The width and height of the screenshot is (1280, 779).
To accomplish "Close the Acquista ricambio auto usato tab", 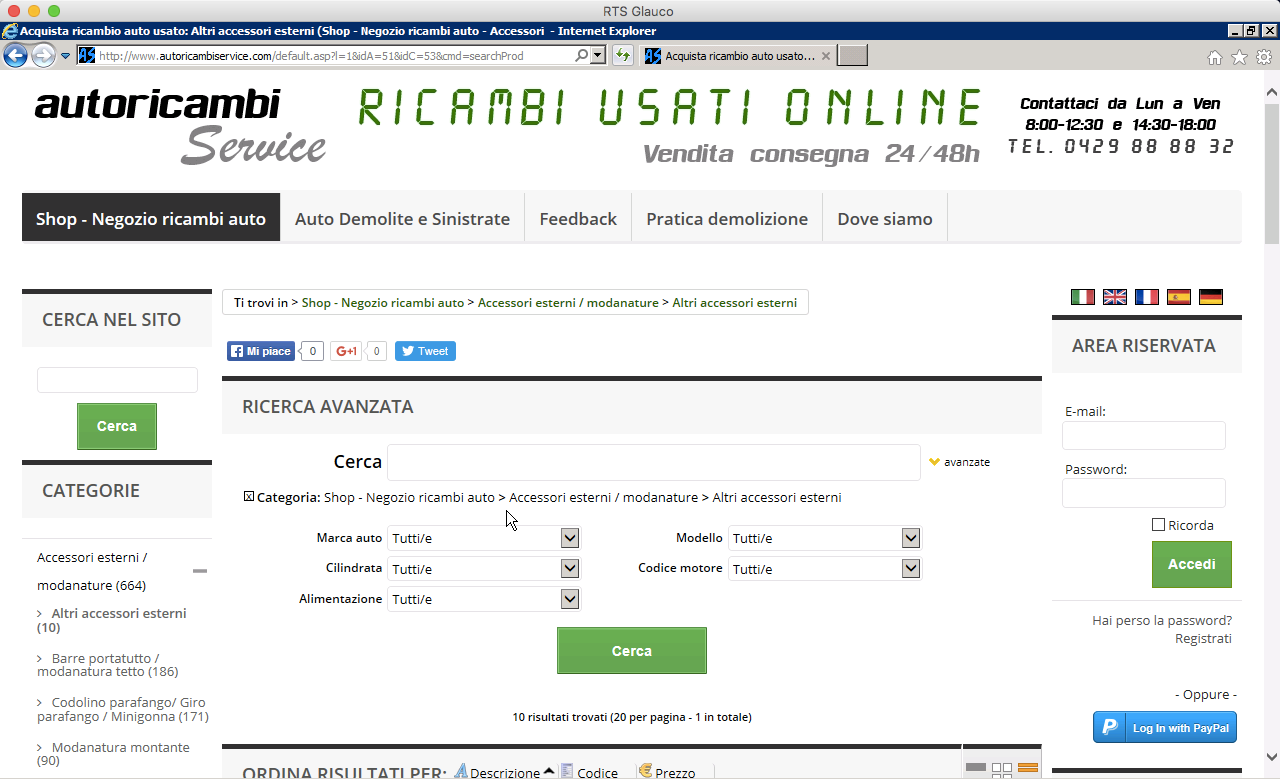I will 825,56.
